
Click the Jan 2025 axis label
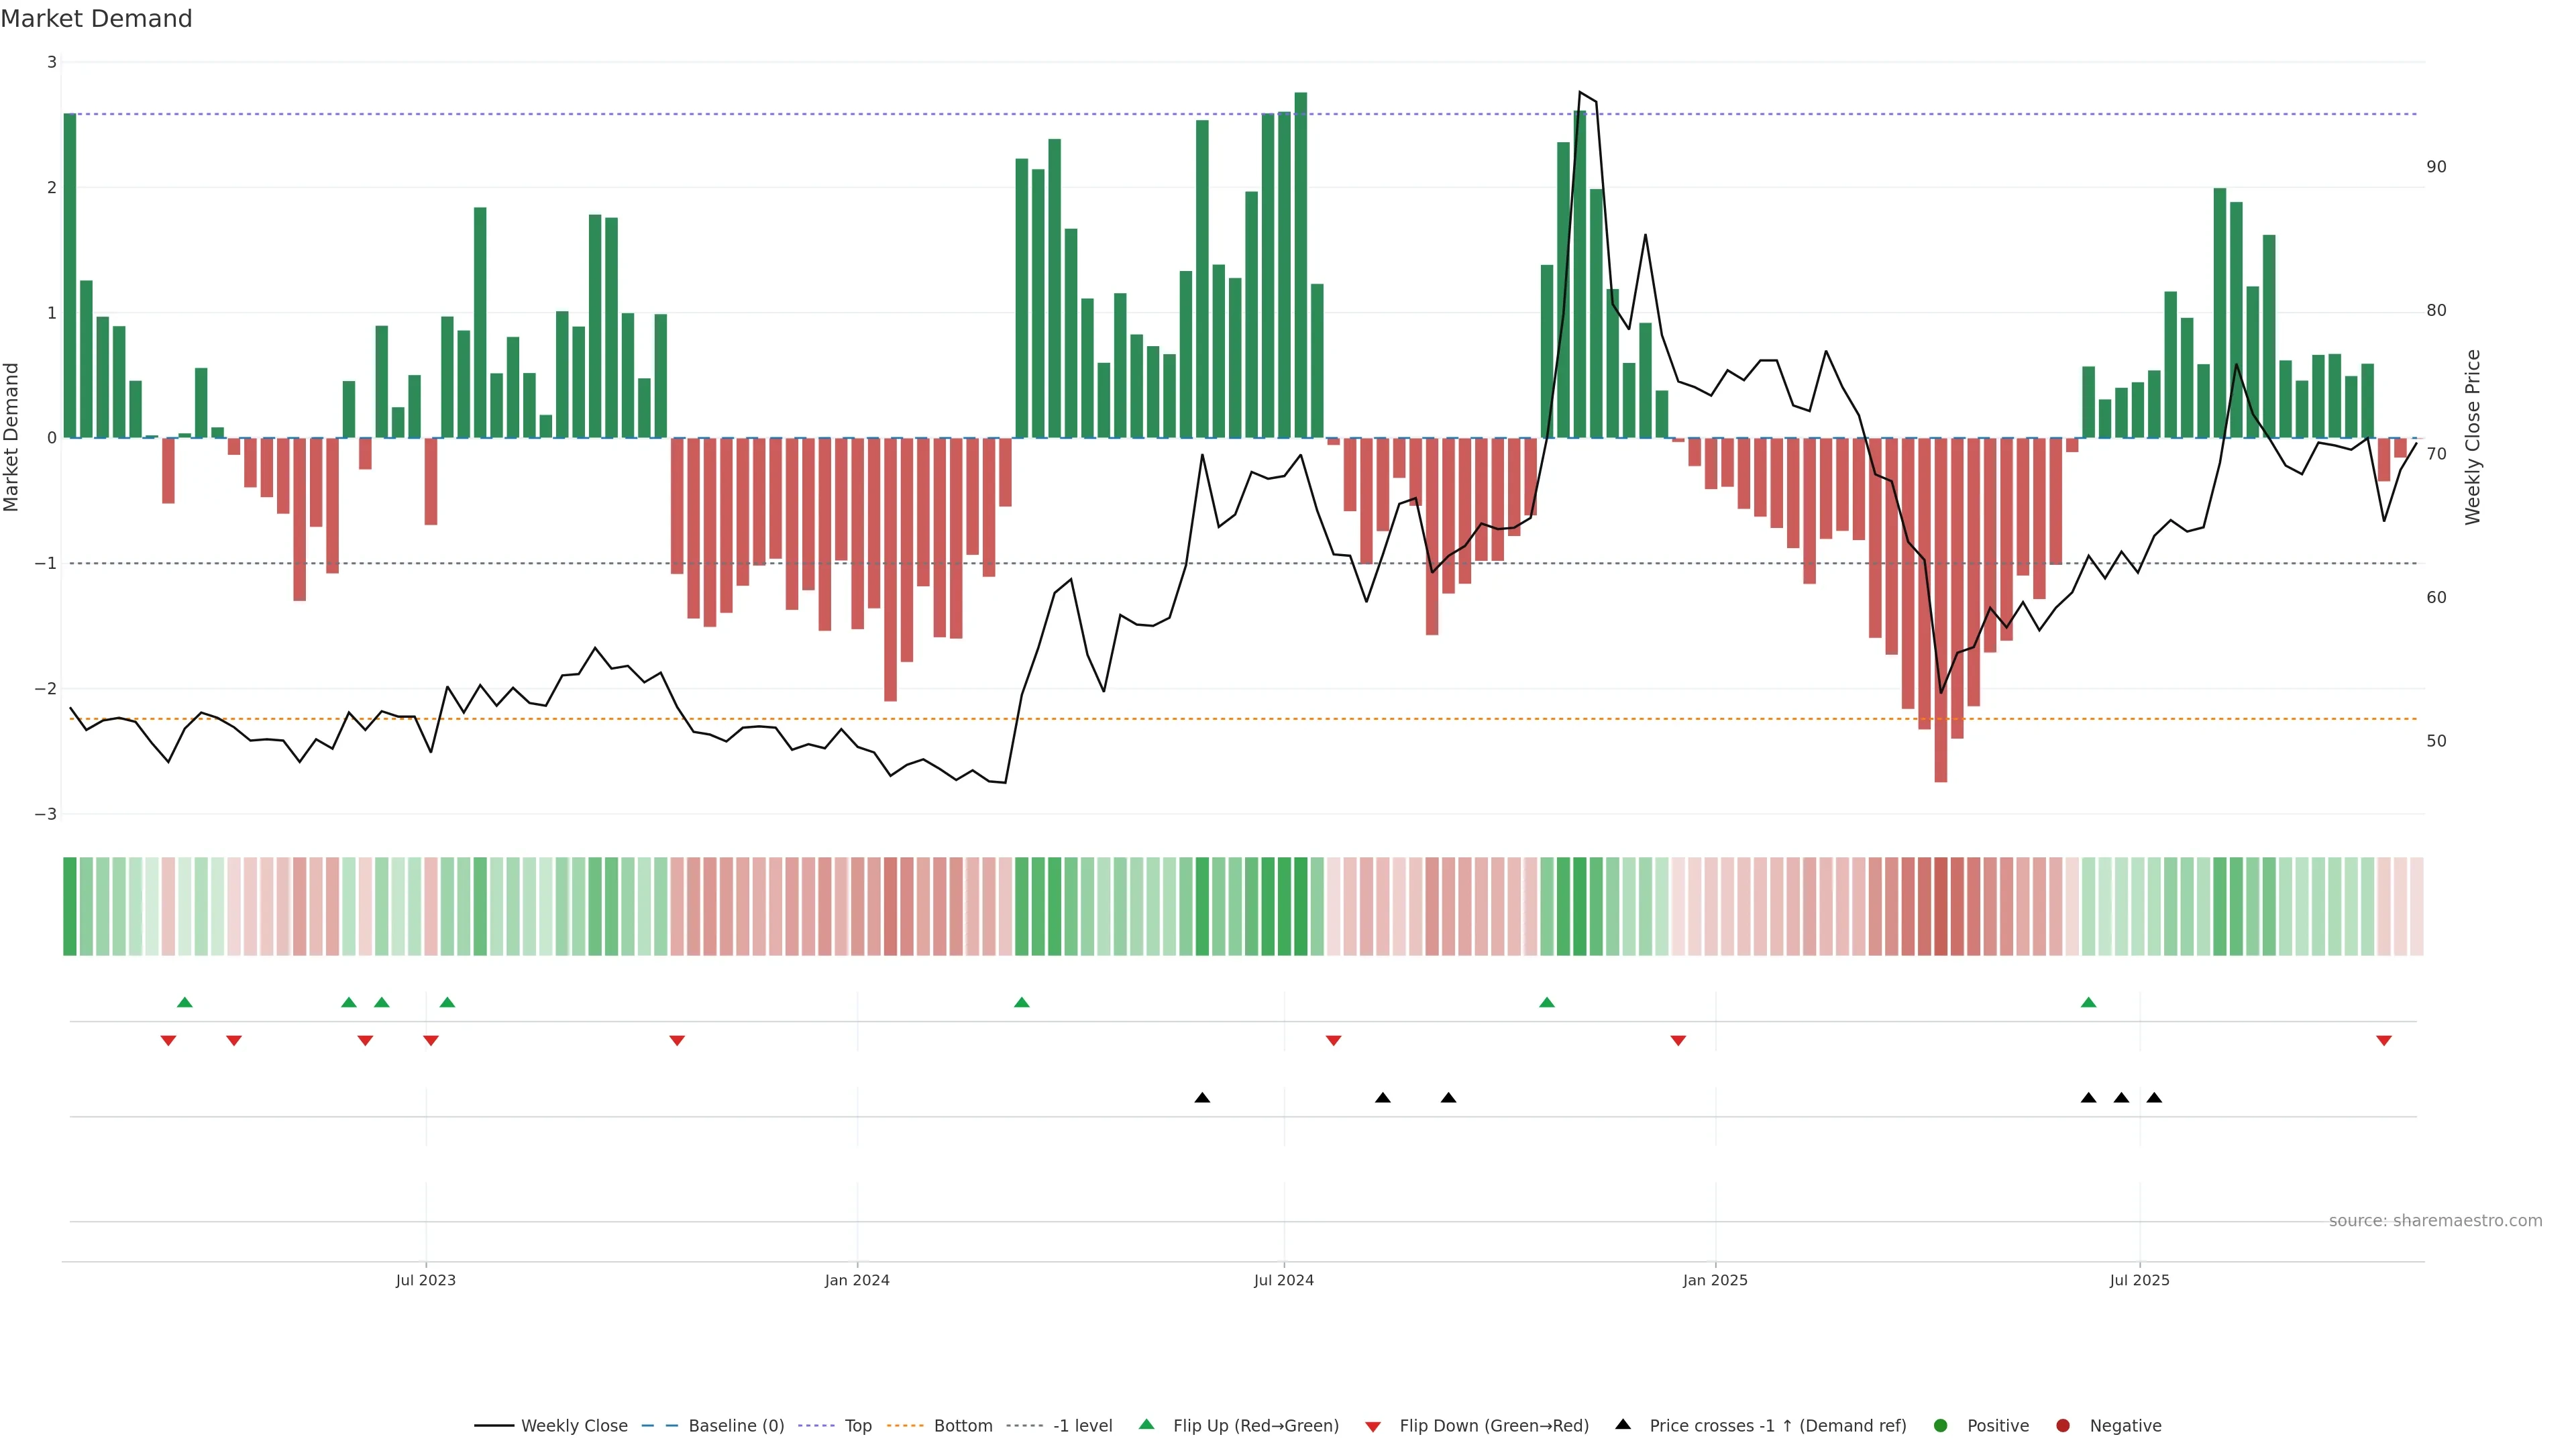coord(1715,1280)
